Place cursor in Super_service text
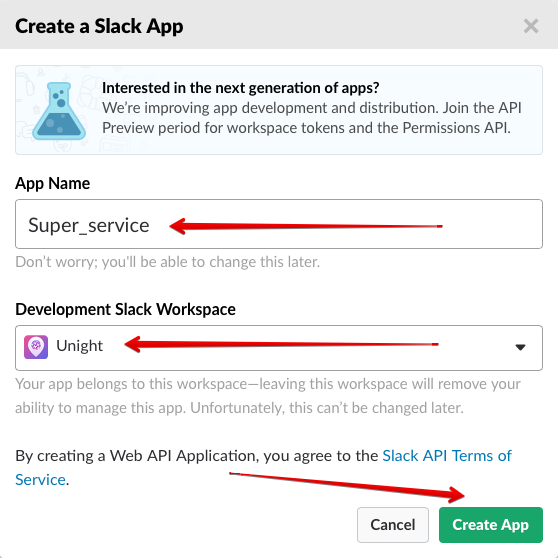 point(89,226)
